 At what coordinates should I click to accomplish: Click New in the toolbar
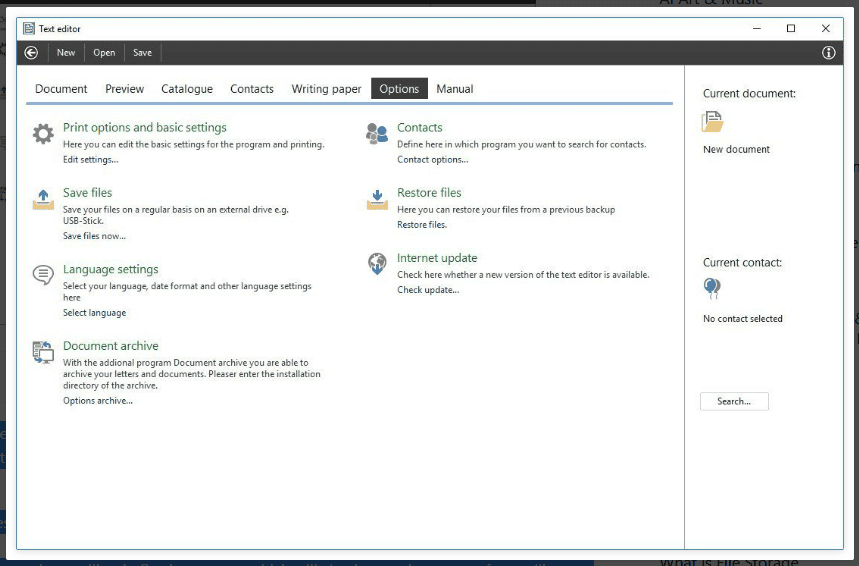66,53
